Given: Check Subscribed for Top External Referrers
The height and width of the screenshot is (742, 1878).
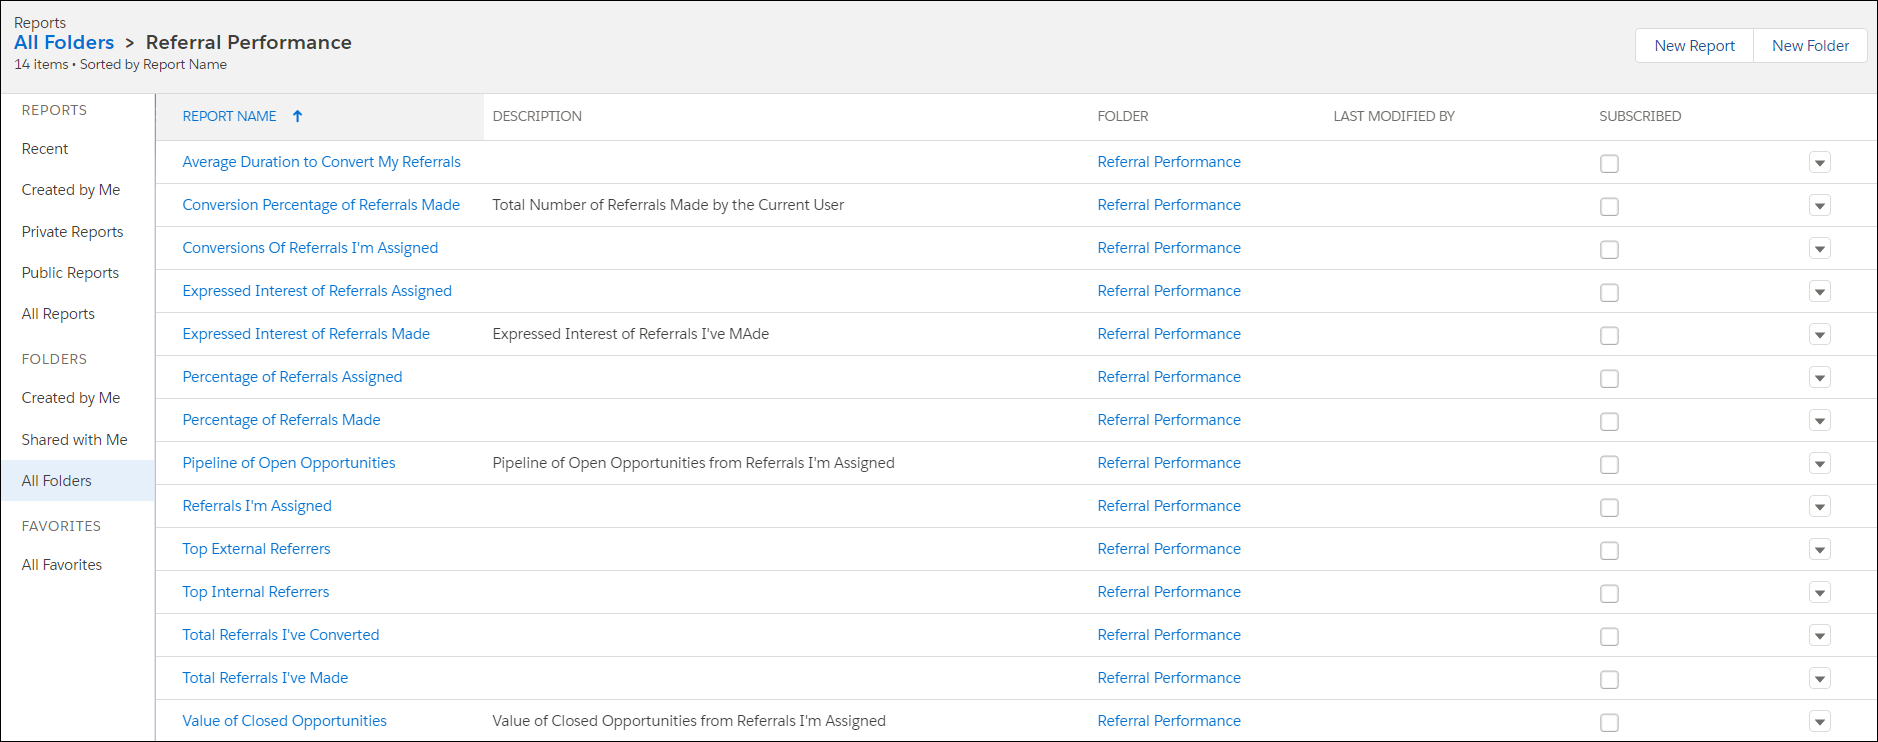Looking at the screenshot, I should [1609, 551].
